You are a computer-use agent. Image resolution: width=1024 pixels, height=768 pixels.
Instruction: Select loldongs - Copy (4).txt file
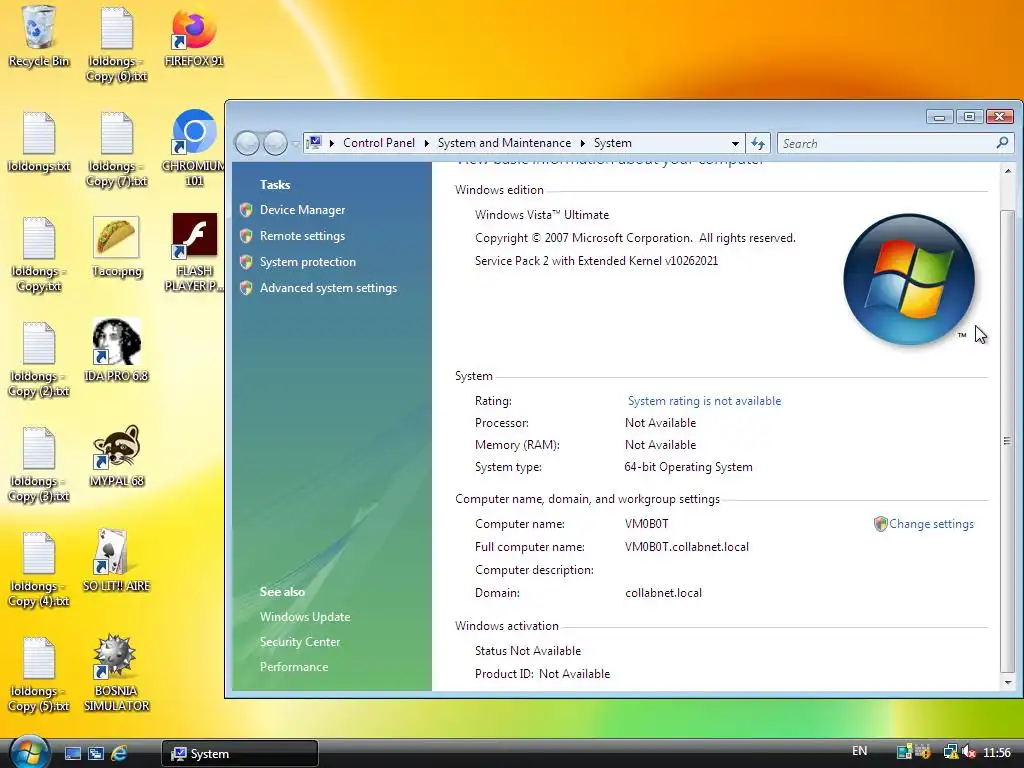39,569
